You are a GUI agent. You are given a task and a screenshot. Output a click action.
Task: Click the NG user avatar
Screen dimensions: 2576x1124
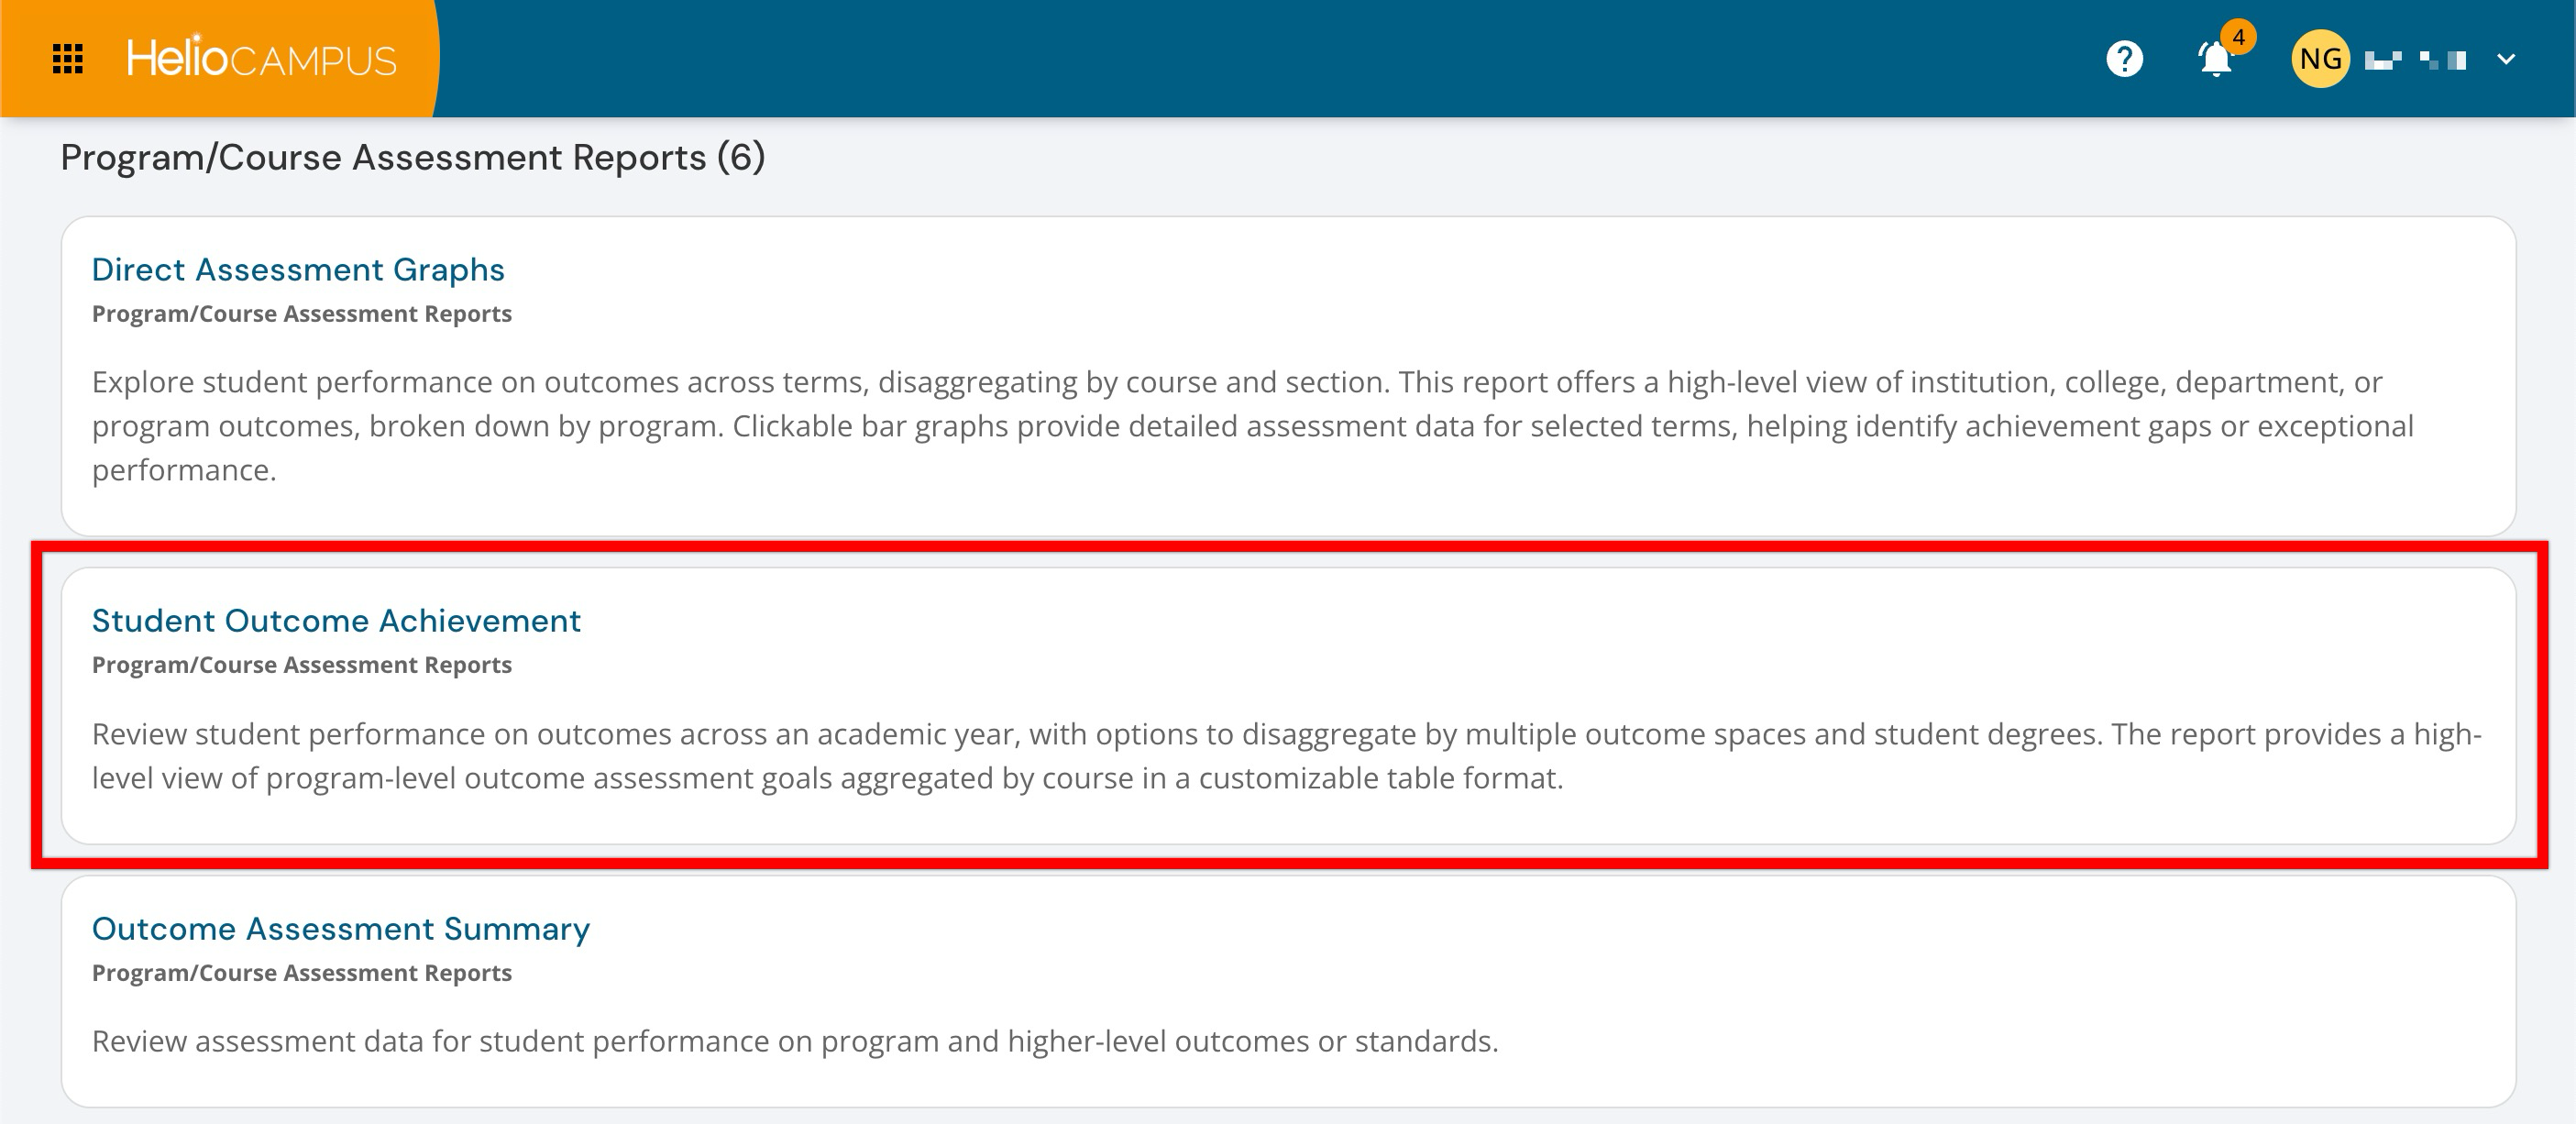[2319, 59]
